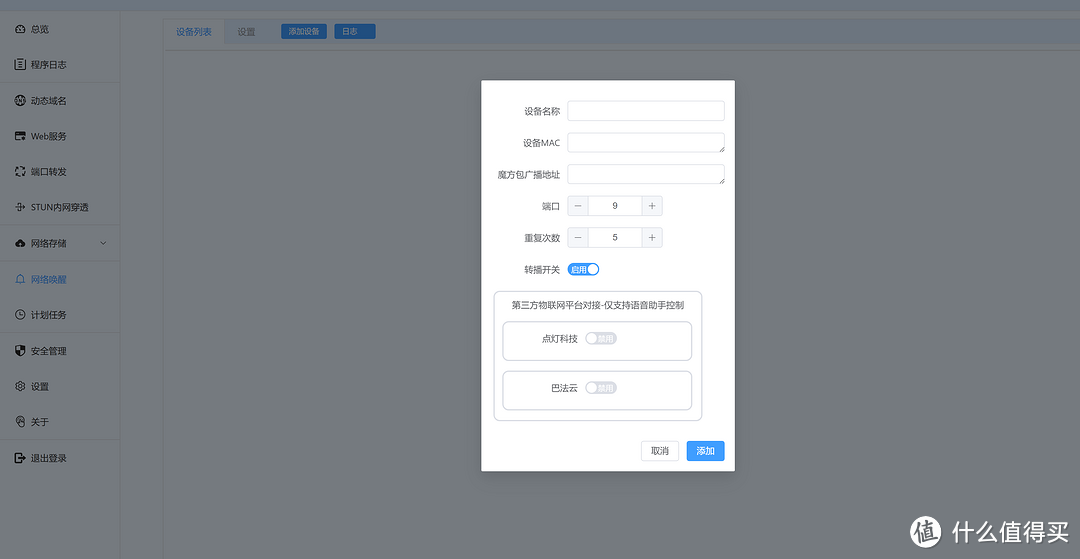Click the 转播开关 label
The image size is (1080, 559).
point(542,270)
